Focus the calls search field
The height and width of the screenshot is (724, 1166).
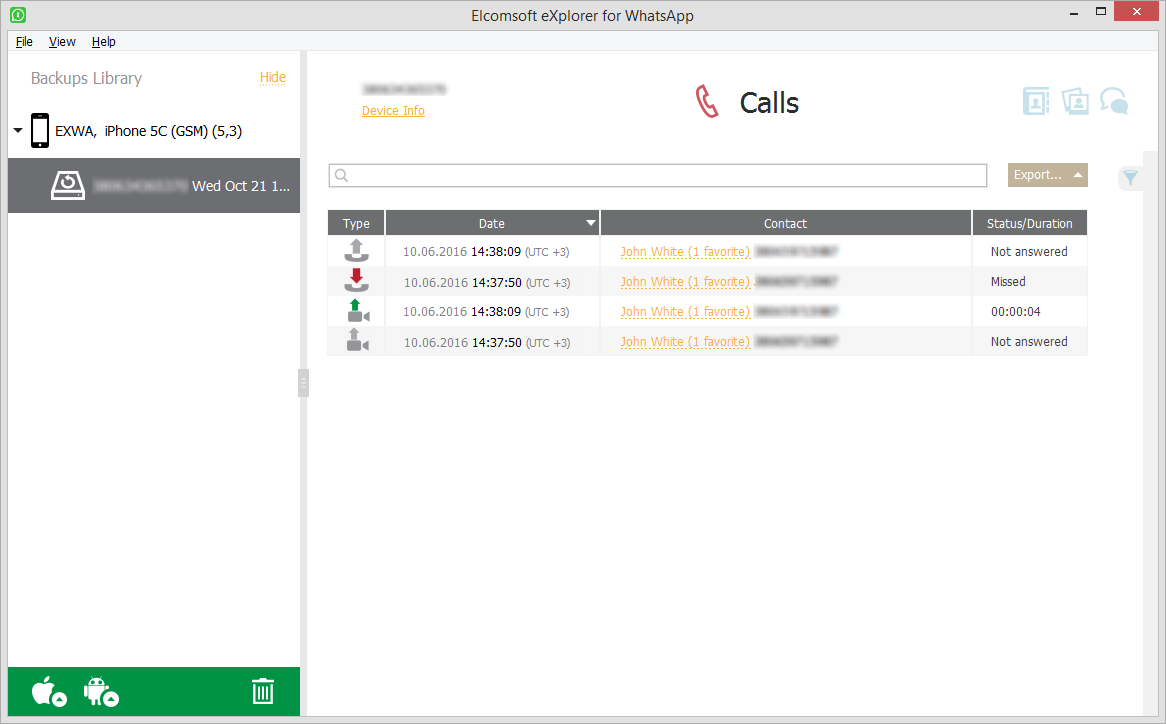(x=657, y=175)
